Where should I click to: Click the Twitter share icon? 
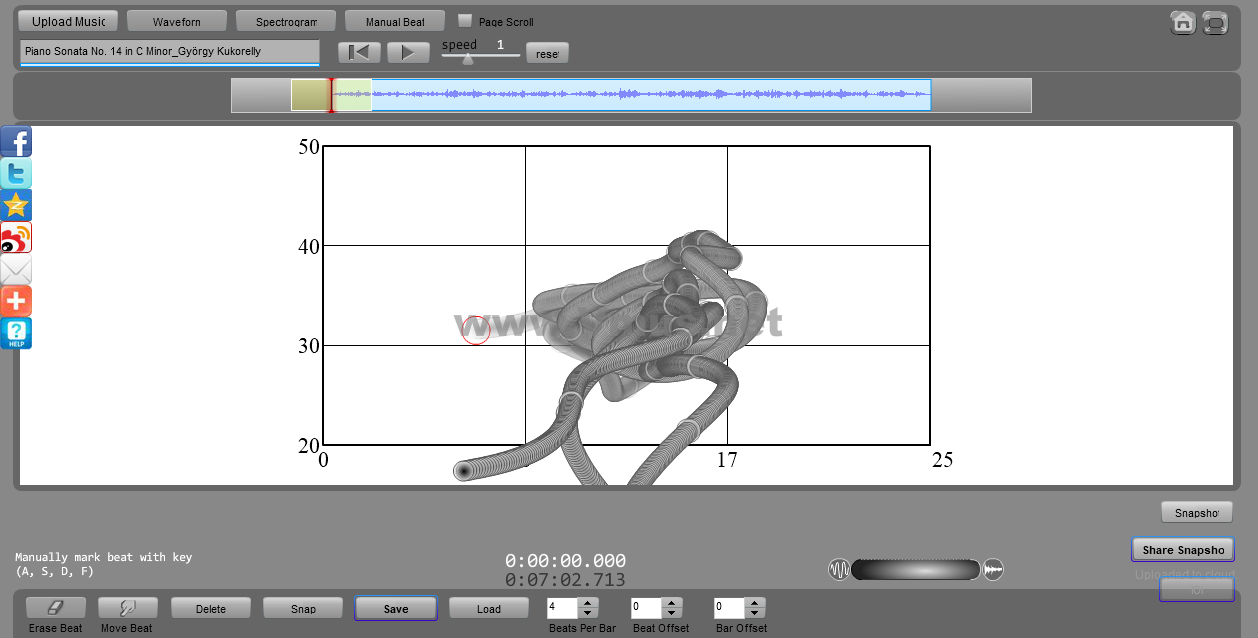[x=16, y=173]
